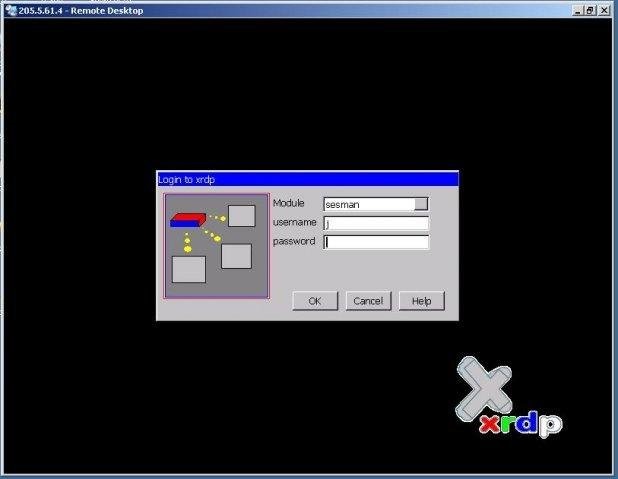This screenshot has height=479, width=618.
Task: Click the Cancel button in login dialog
Action: click(368, 301)
